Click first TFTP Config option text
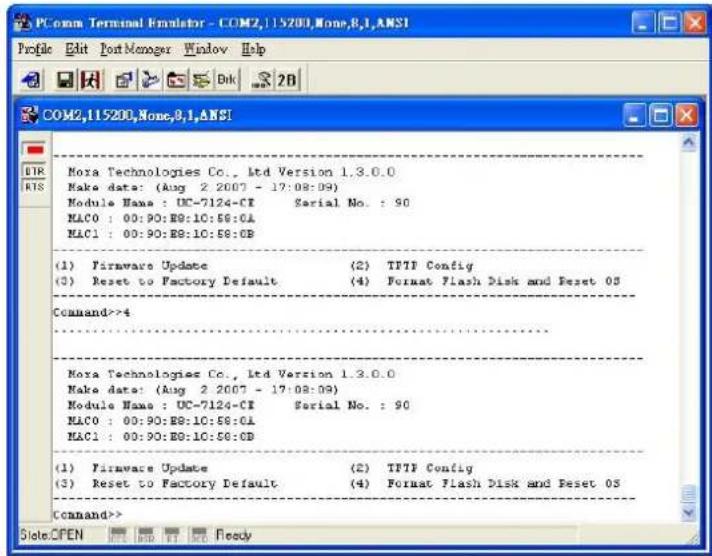Screen dimensions: 712x556 [430, 266]
